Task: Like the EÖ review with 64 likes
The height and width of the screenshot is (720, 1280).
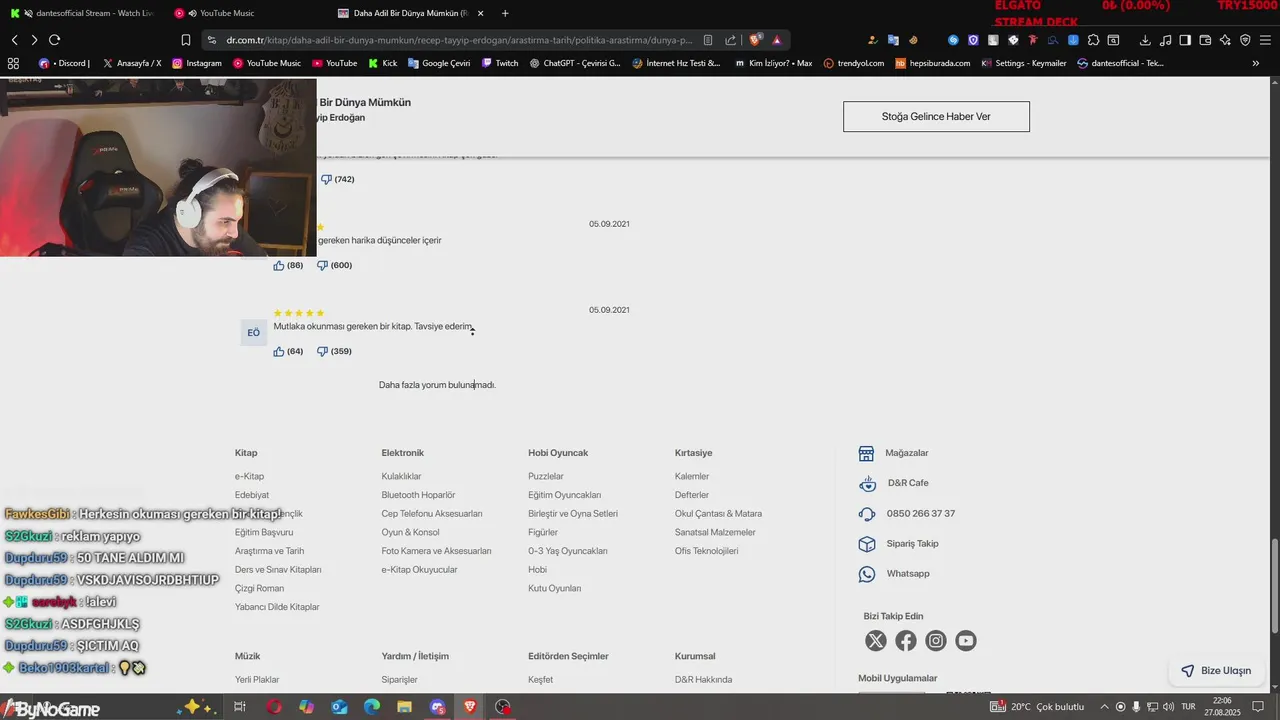Action: [279, 351]
